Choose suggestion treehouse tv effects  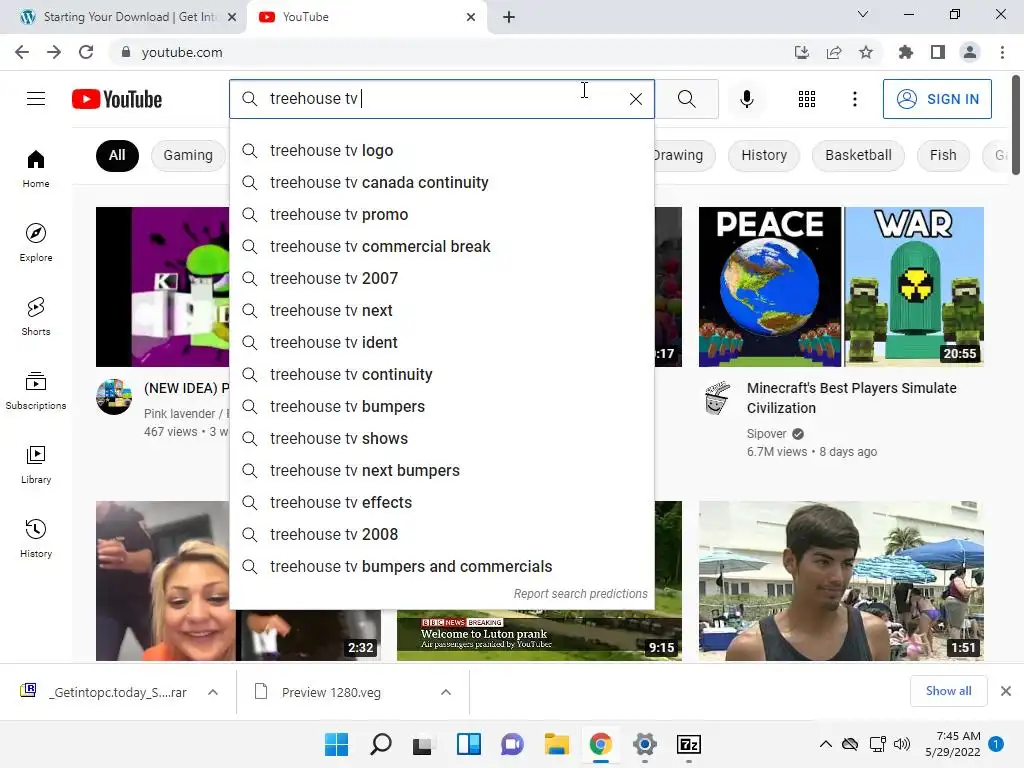click(441, 502)
